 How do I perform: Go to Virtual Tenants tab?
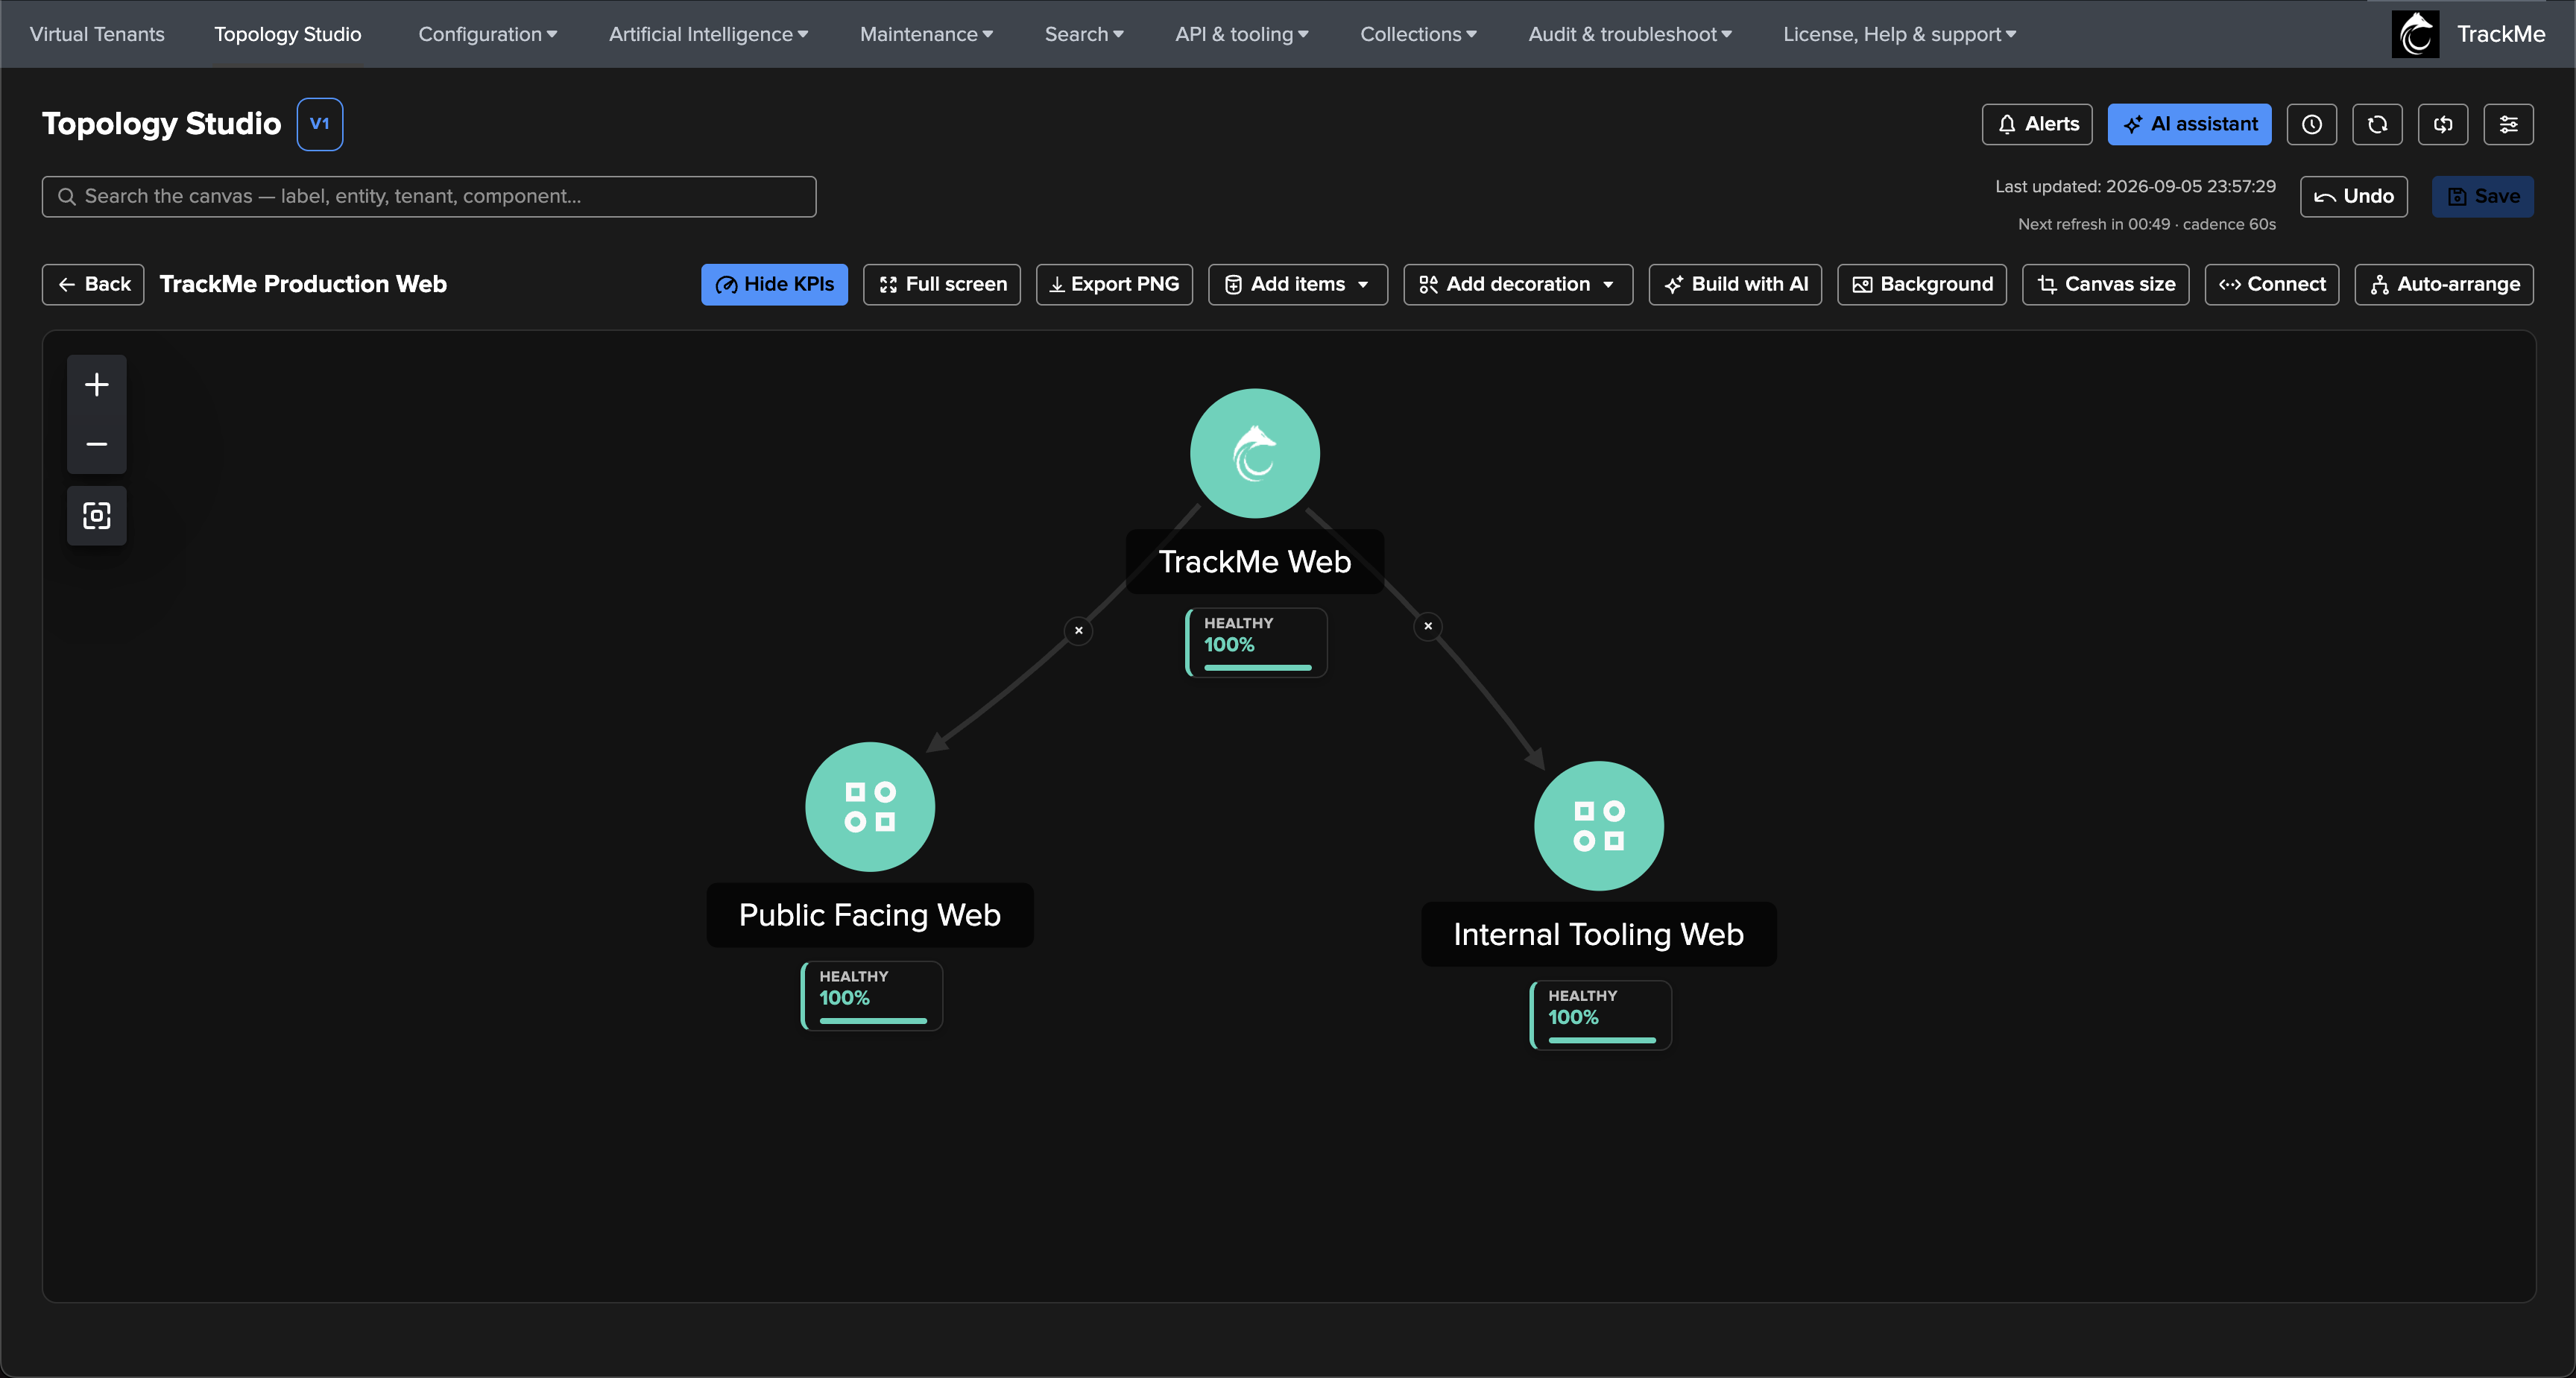[x=97, y=34]
